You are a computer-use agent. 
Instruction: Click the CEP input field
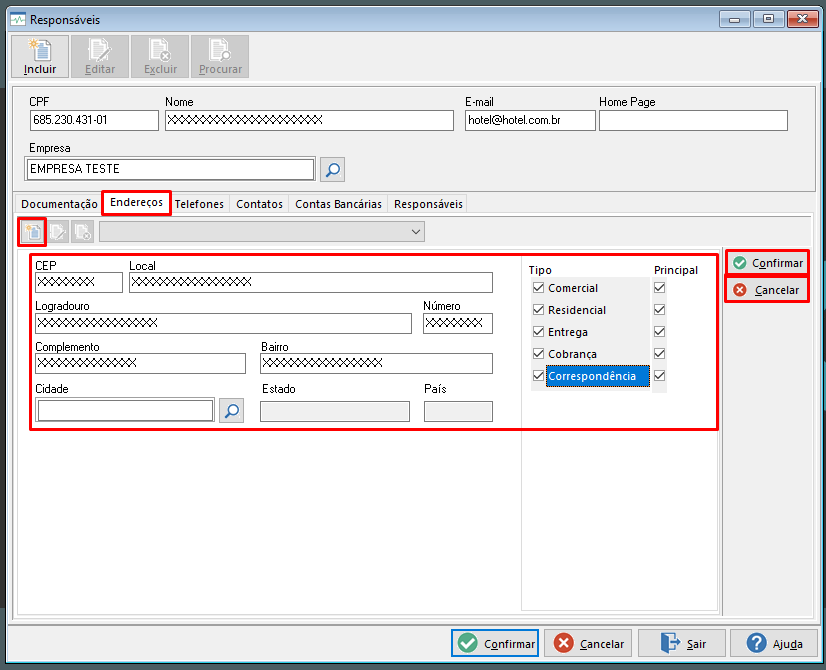pyautogui.click(x=78, y=282)
